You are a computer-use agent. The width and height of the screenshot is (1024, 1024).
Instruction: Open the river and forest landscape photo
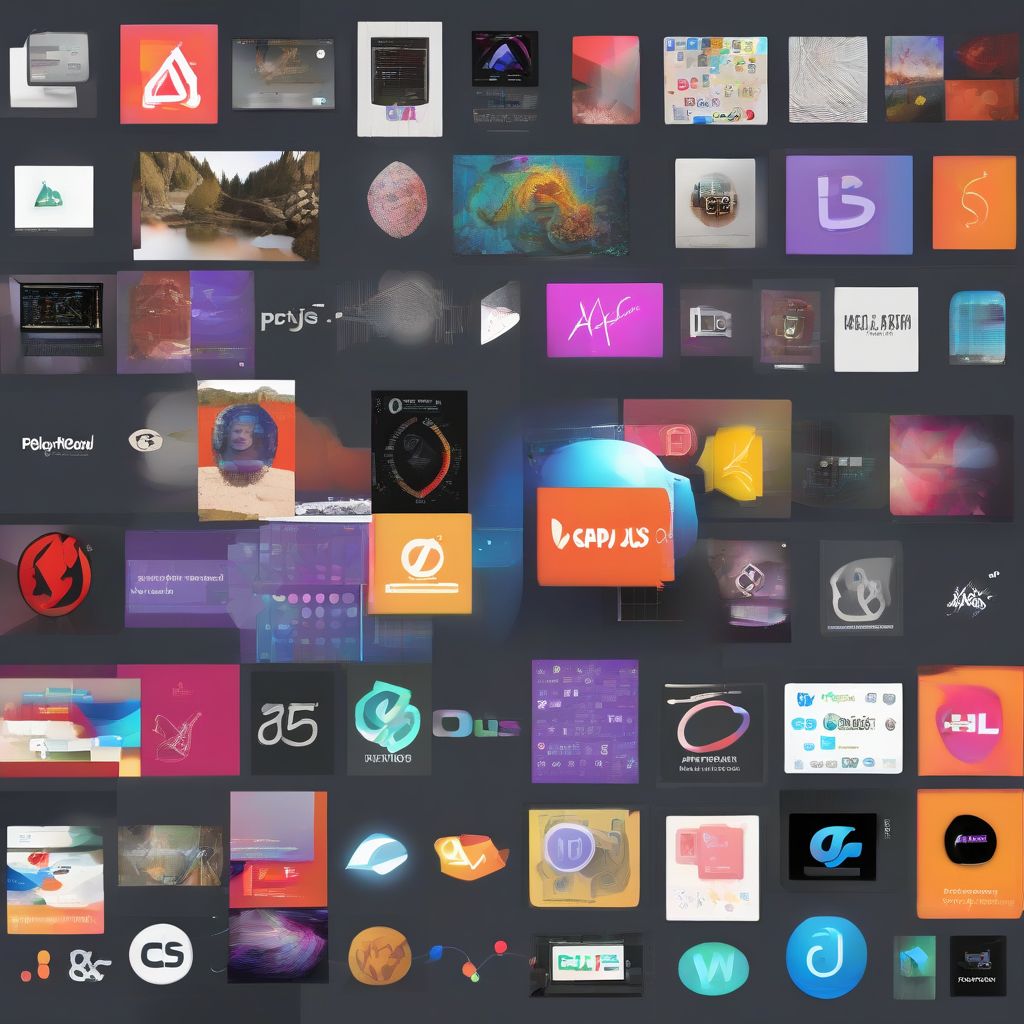[227, 206]
